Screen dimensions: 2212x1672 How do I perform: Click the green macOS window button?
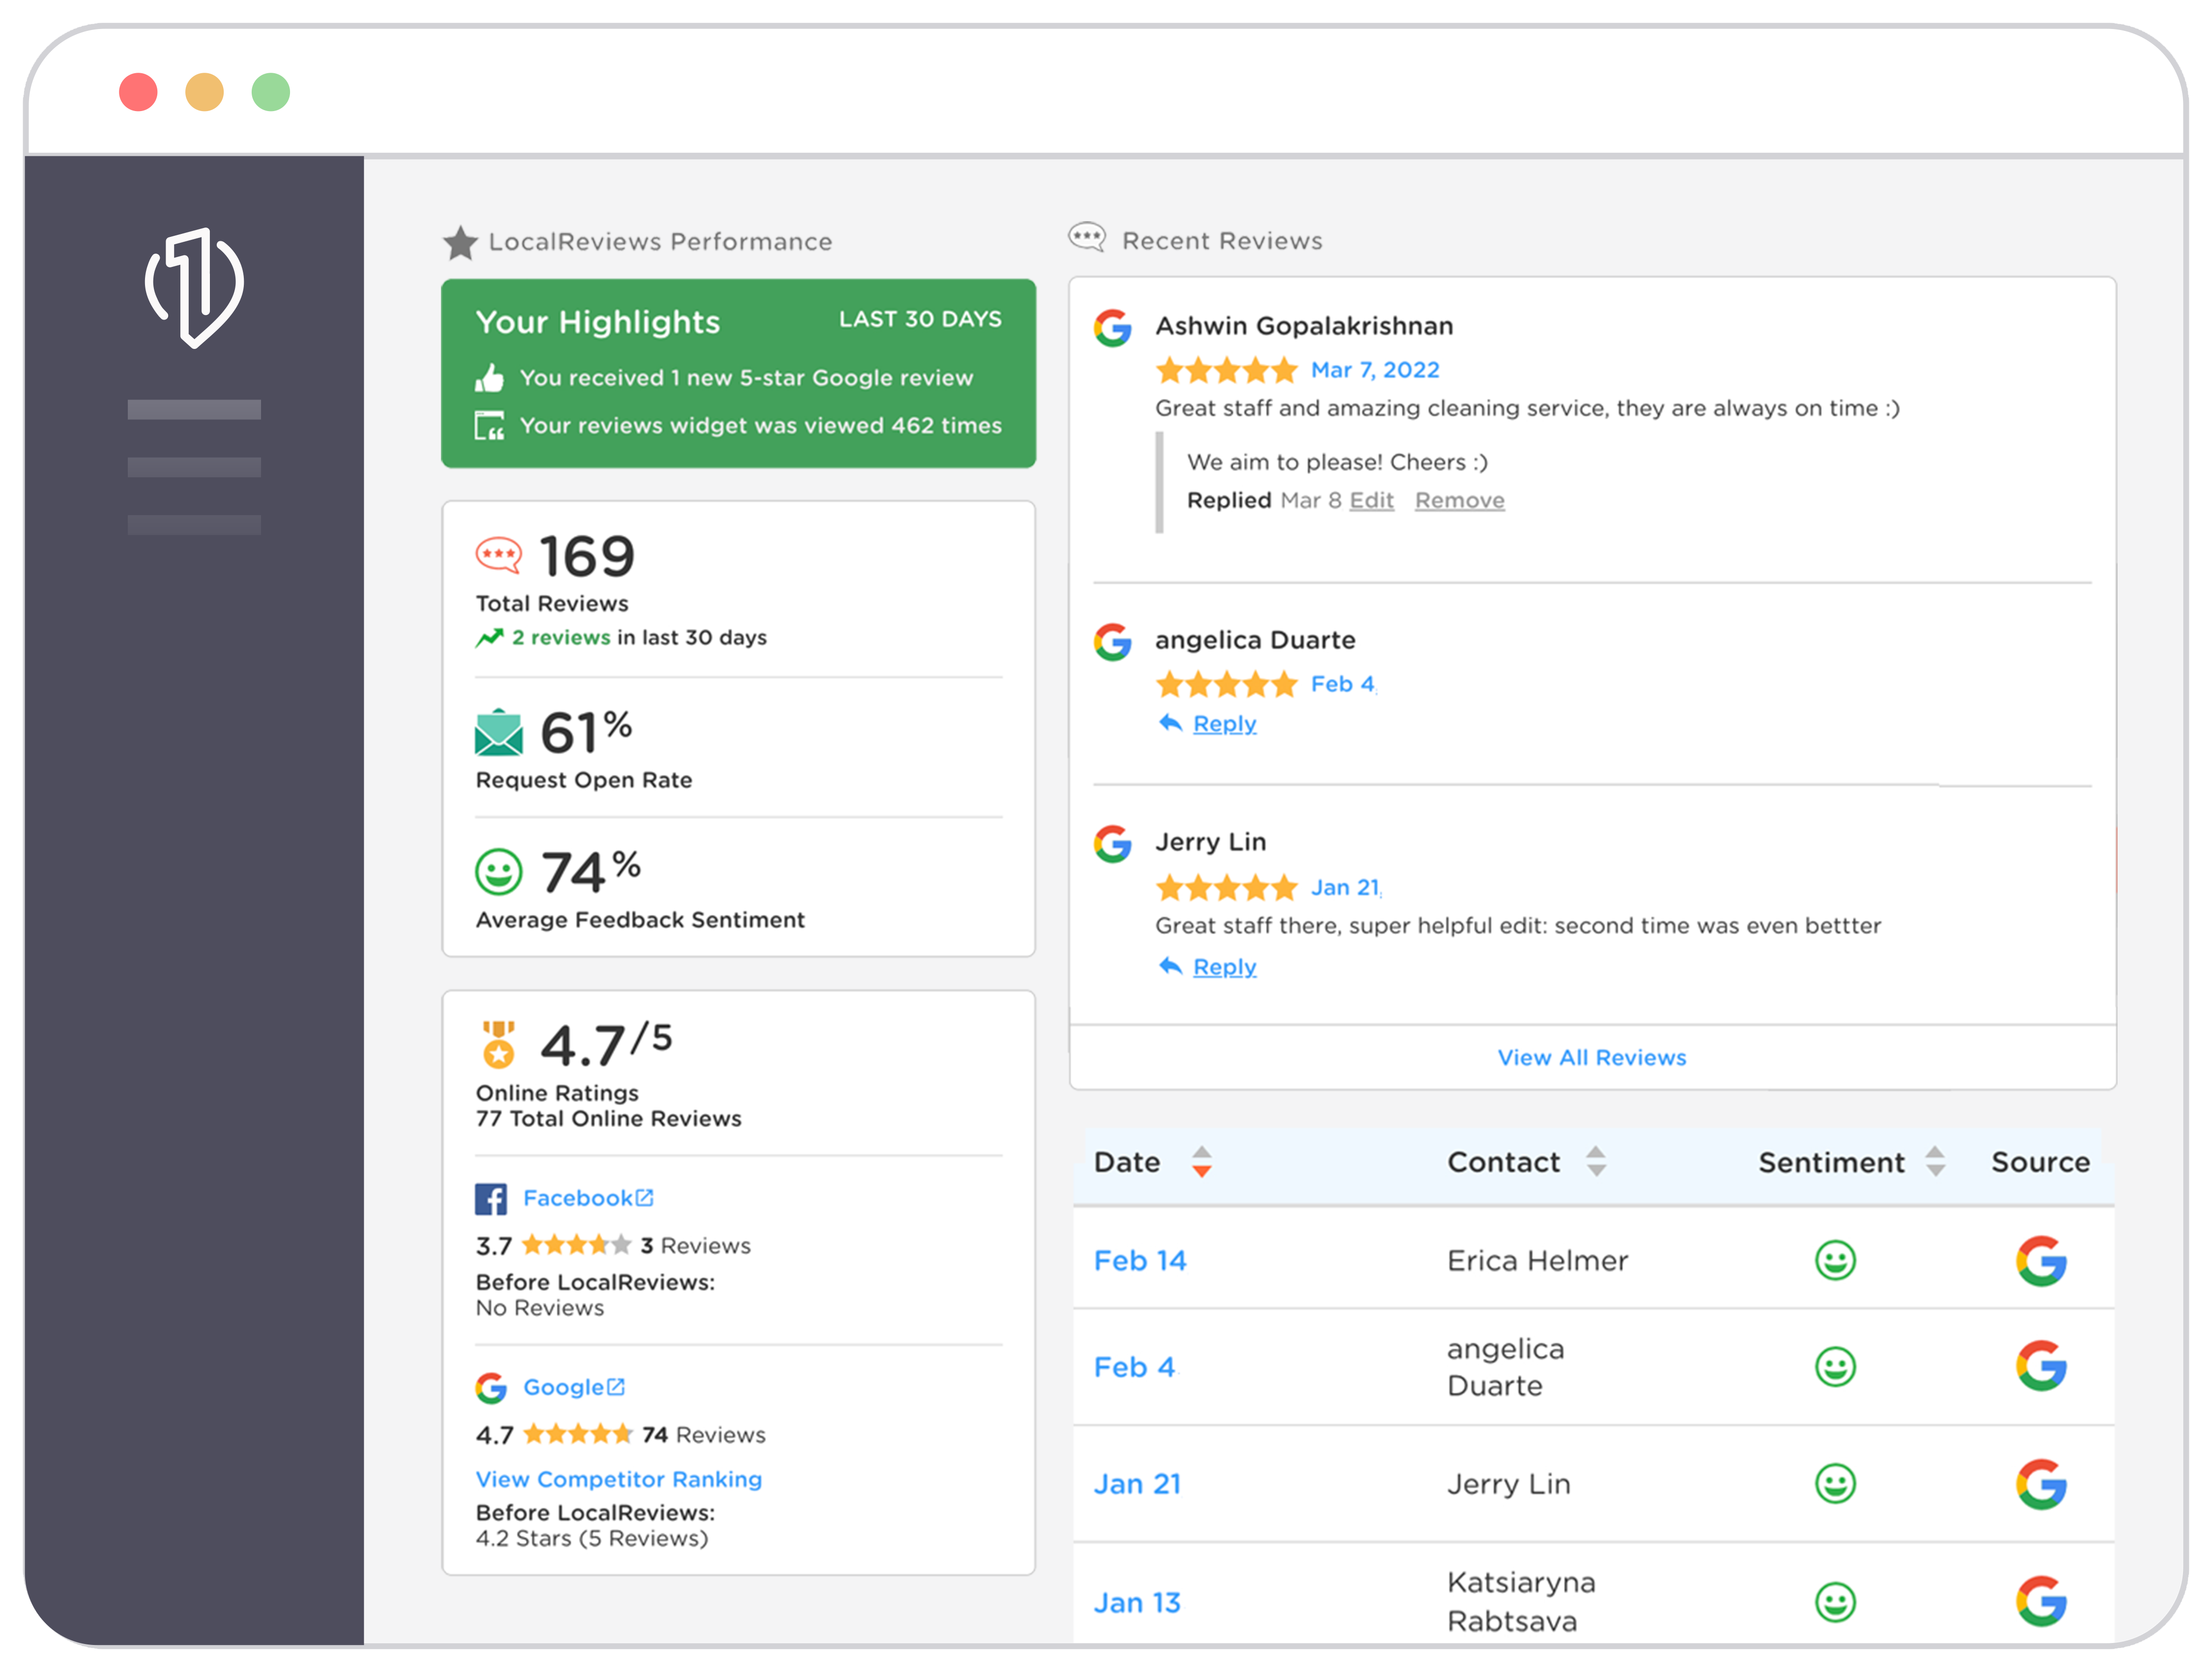tap(271, 92)
